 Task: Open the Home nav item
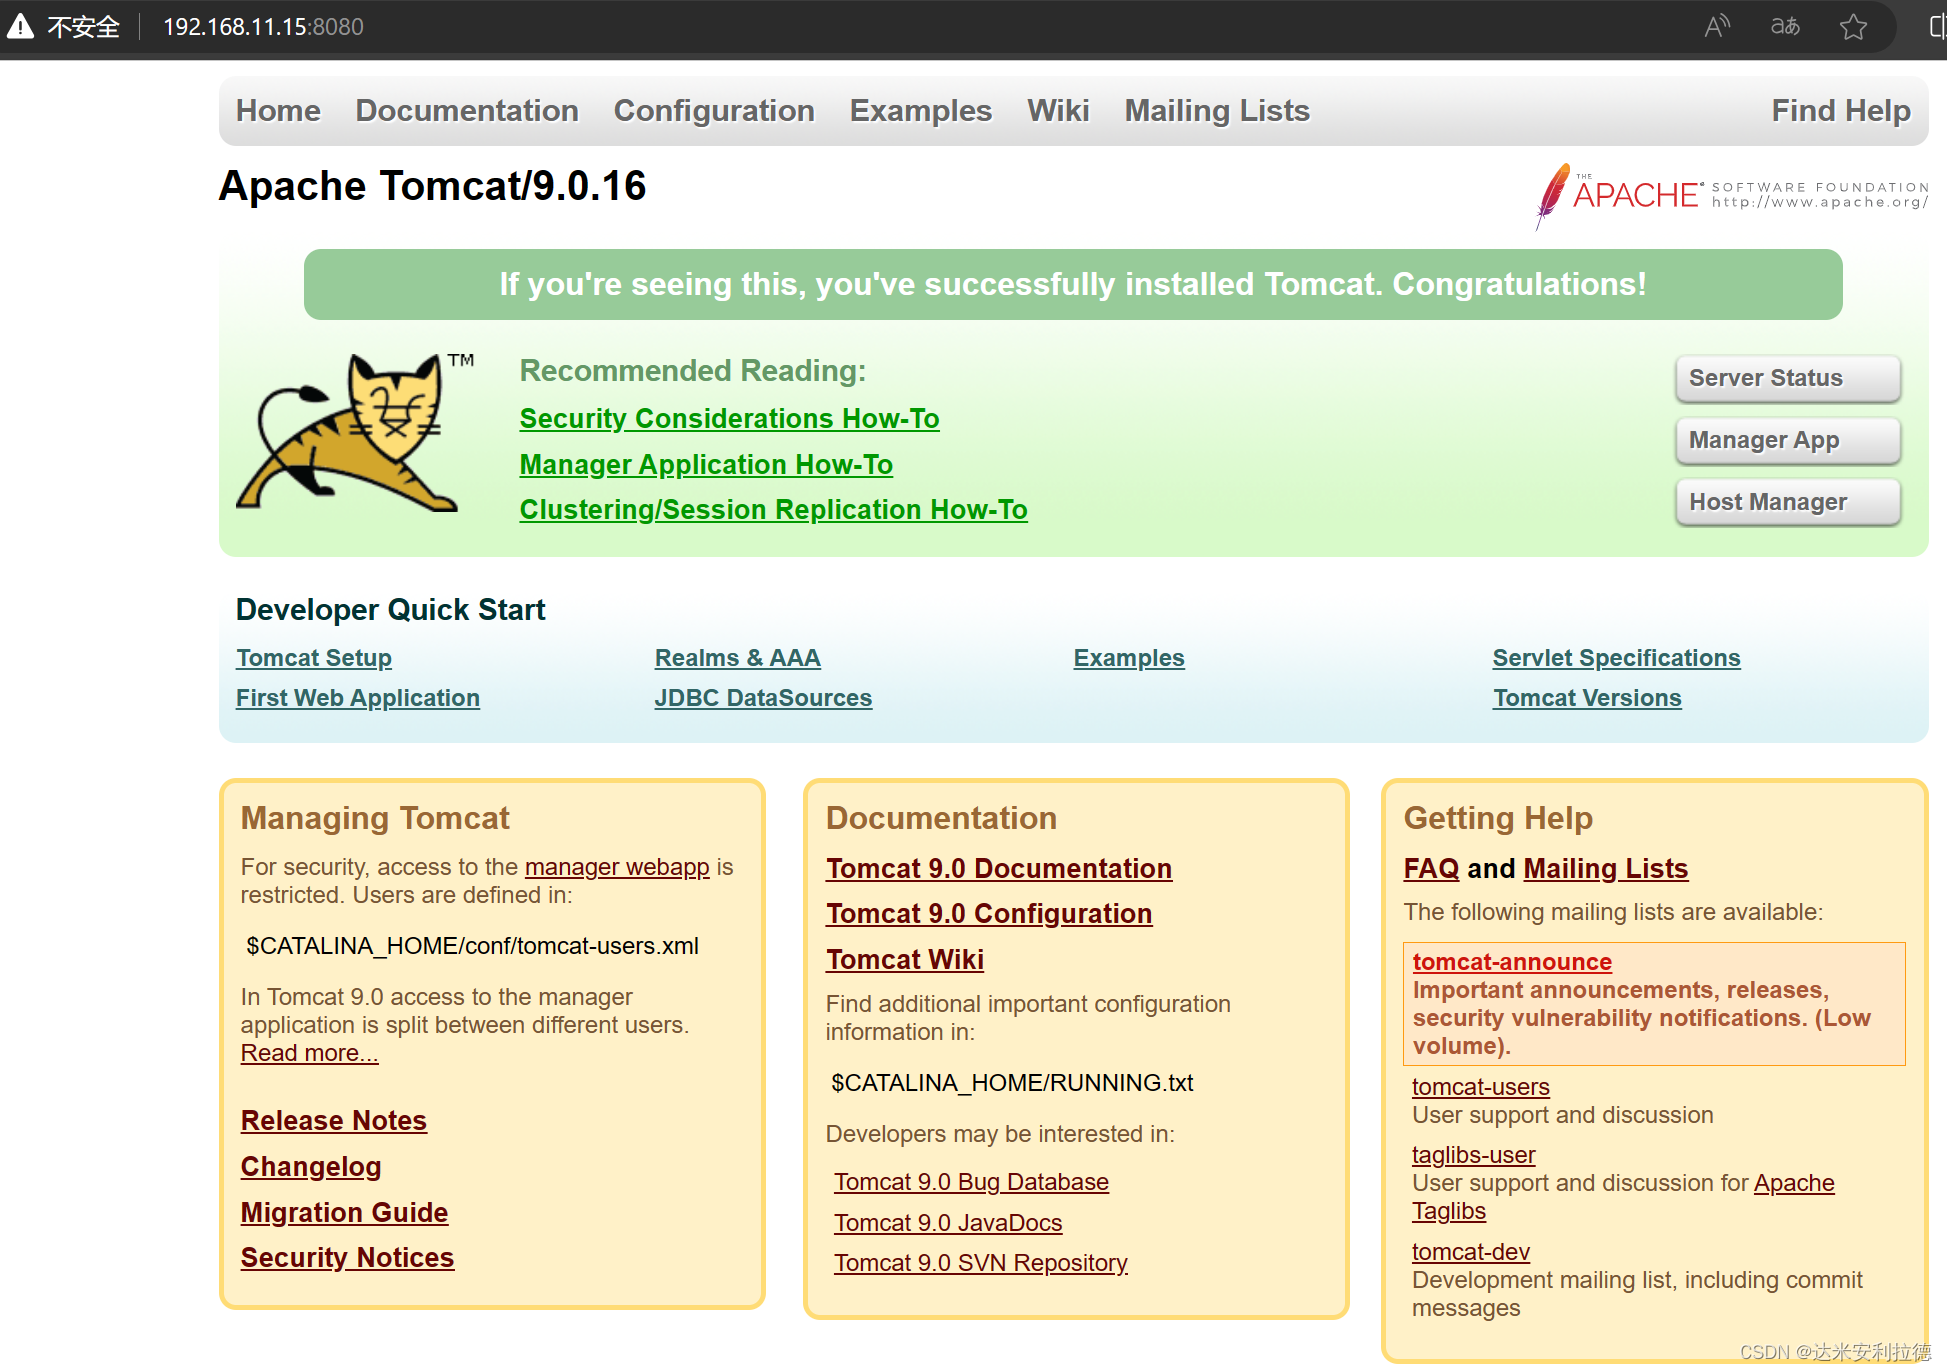278,111
